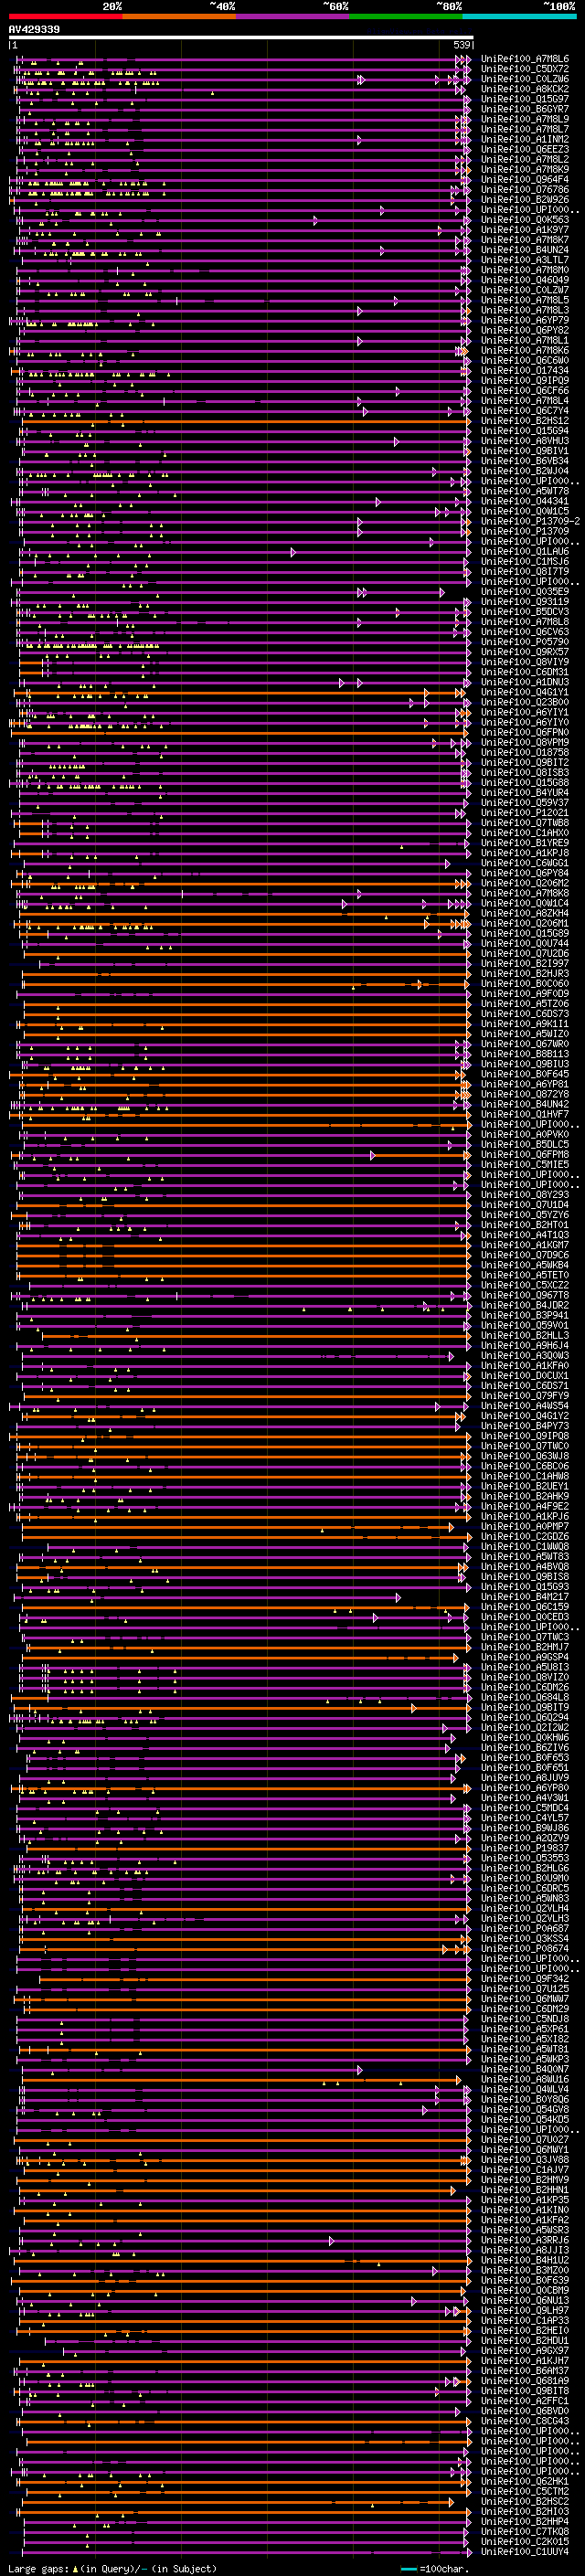Viewport: 585px width, 2576px height.
Task: Select UniRef100_Q1HVF7 entry
Action: [525, 1114]
